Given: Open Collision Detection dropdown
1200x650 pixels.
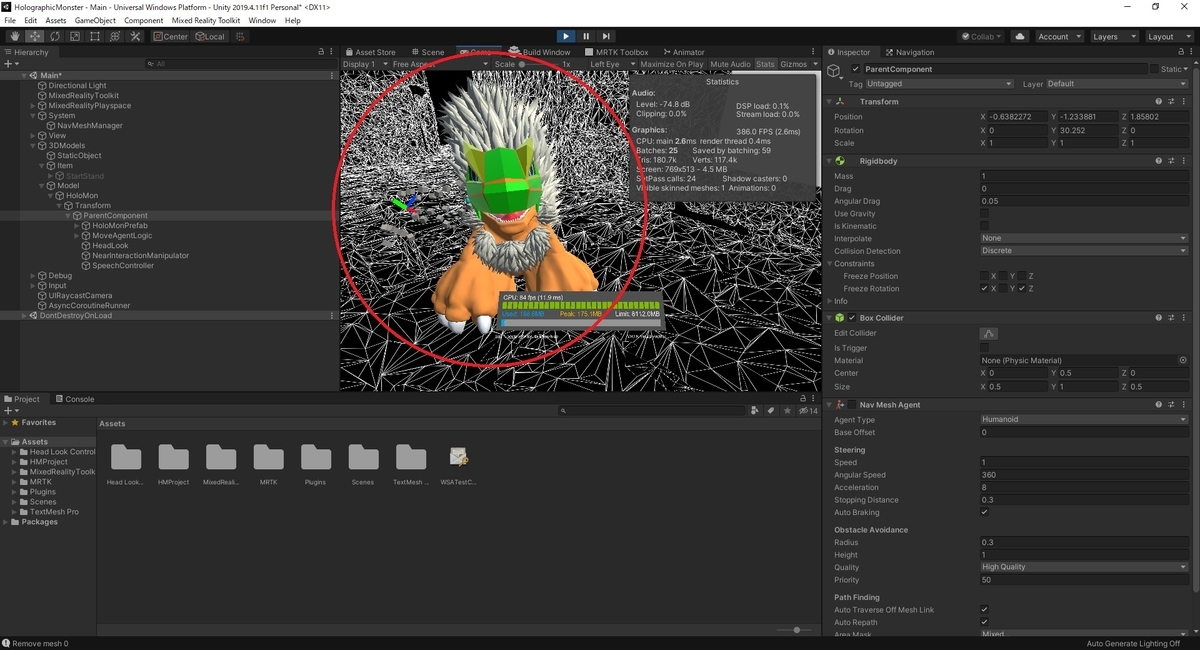Looking at the screenshot, I should click(1084, 251).
